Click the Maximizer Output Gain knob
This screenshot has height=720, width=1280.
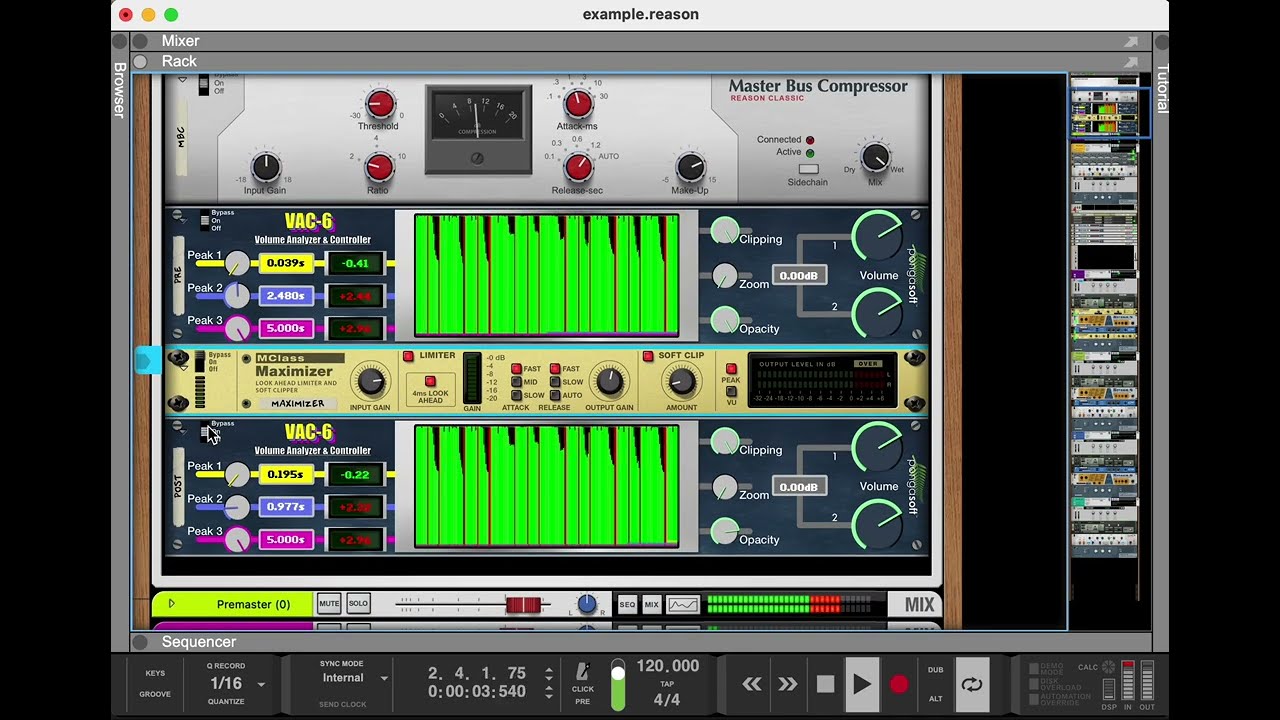[609, 381]
